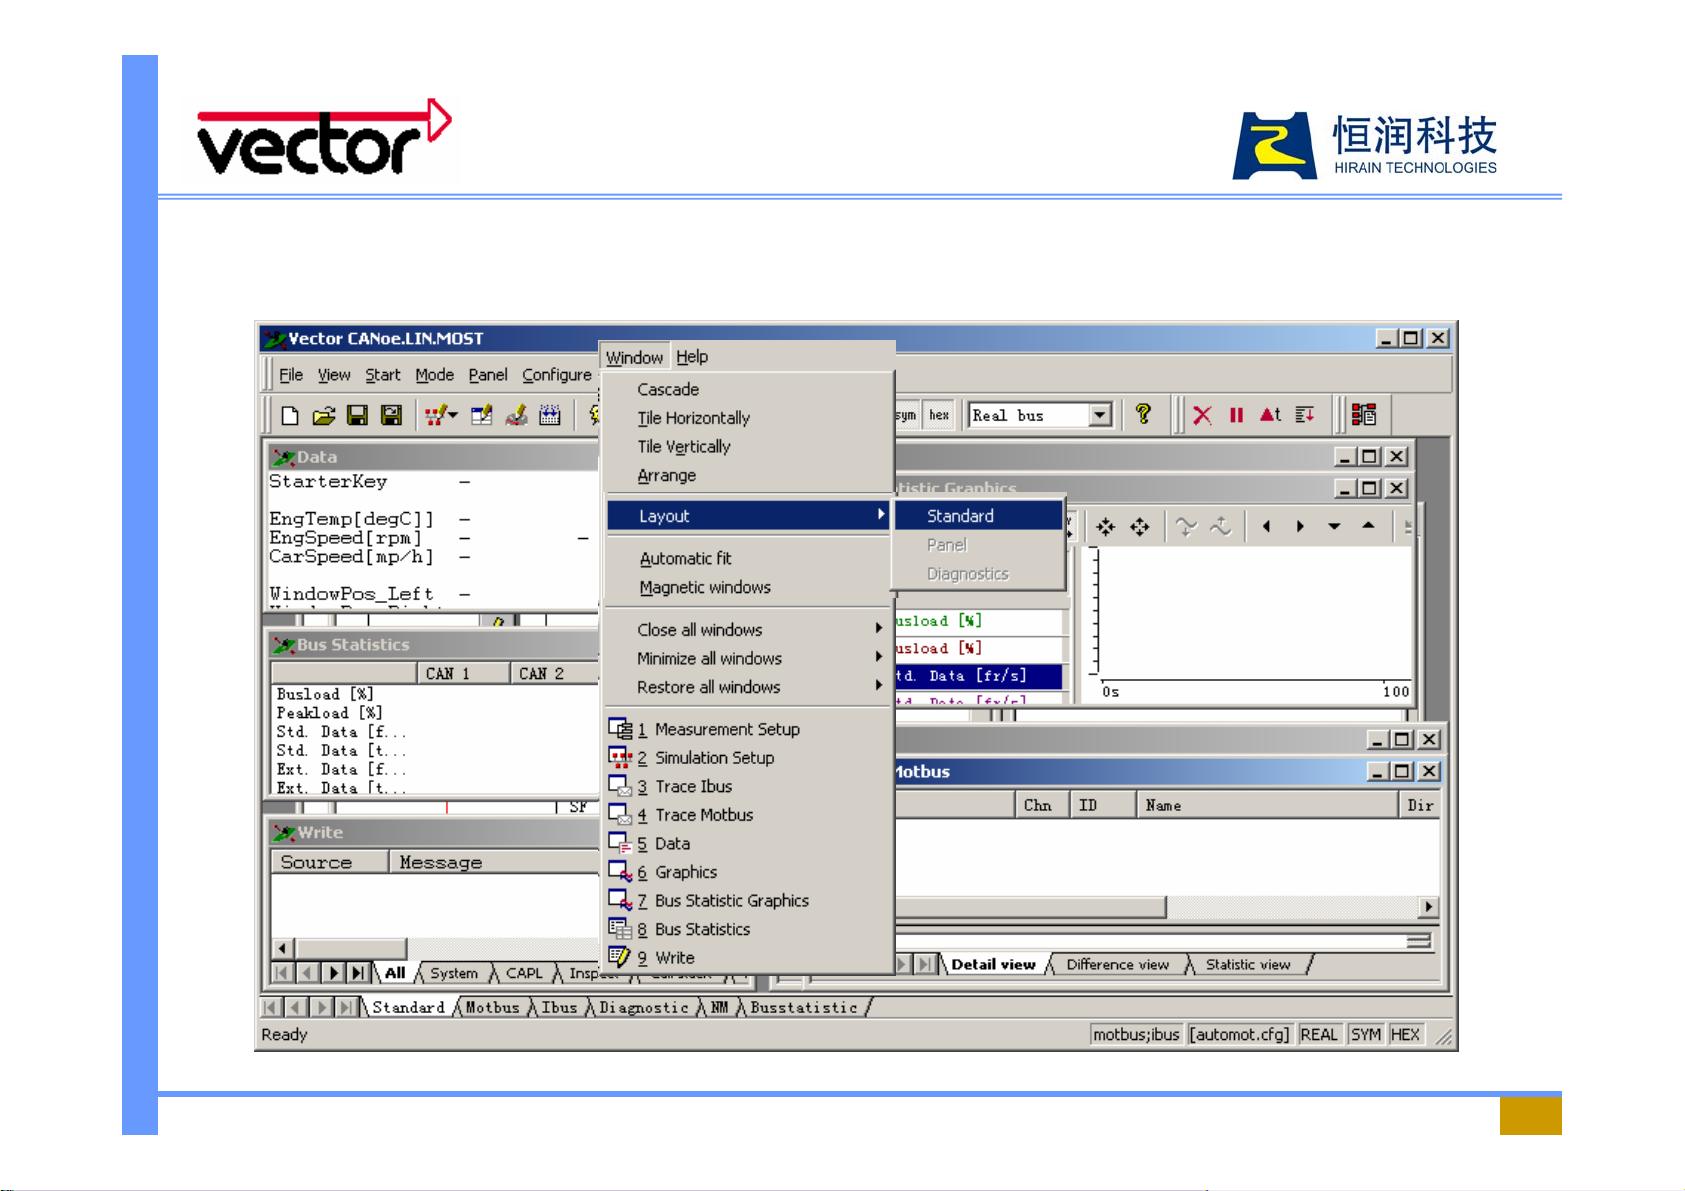Click the Message column header in Write
This screenshot has width=1685, height=1191.
pos(494,862)
